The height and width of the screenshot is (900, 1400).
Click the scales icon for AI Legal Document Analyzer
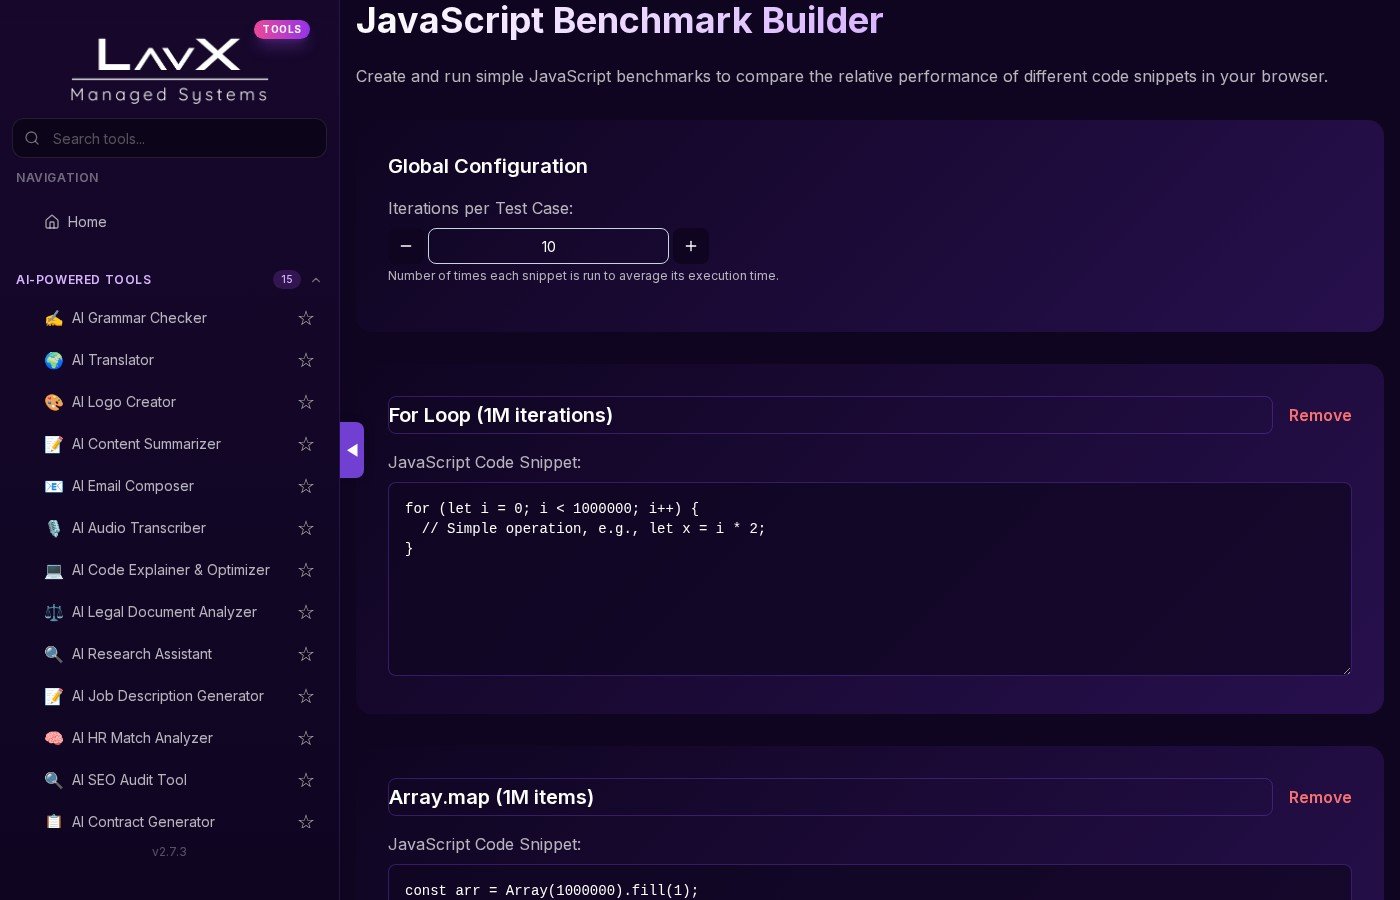pyautogui.click(x=54, y=612)
